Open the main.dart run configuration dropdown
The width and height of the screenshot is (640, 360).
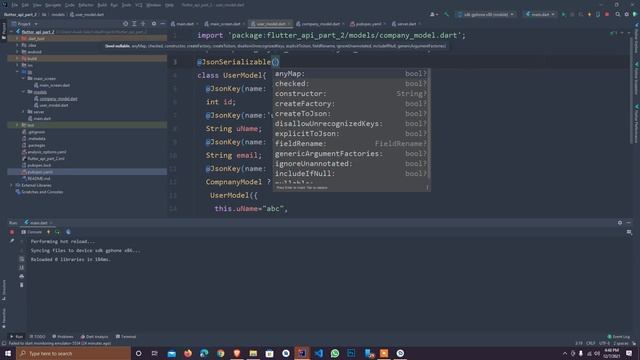tap(540, 14)
